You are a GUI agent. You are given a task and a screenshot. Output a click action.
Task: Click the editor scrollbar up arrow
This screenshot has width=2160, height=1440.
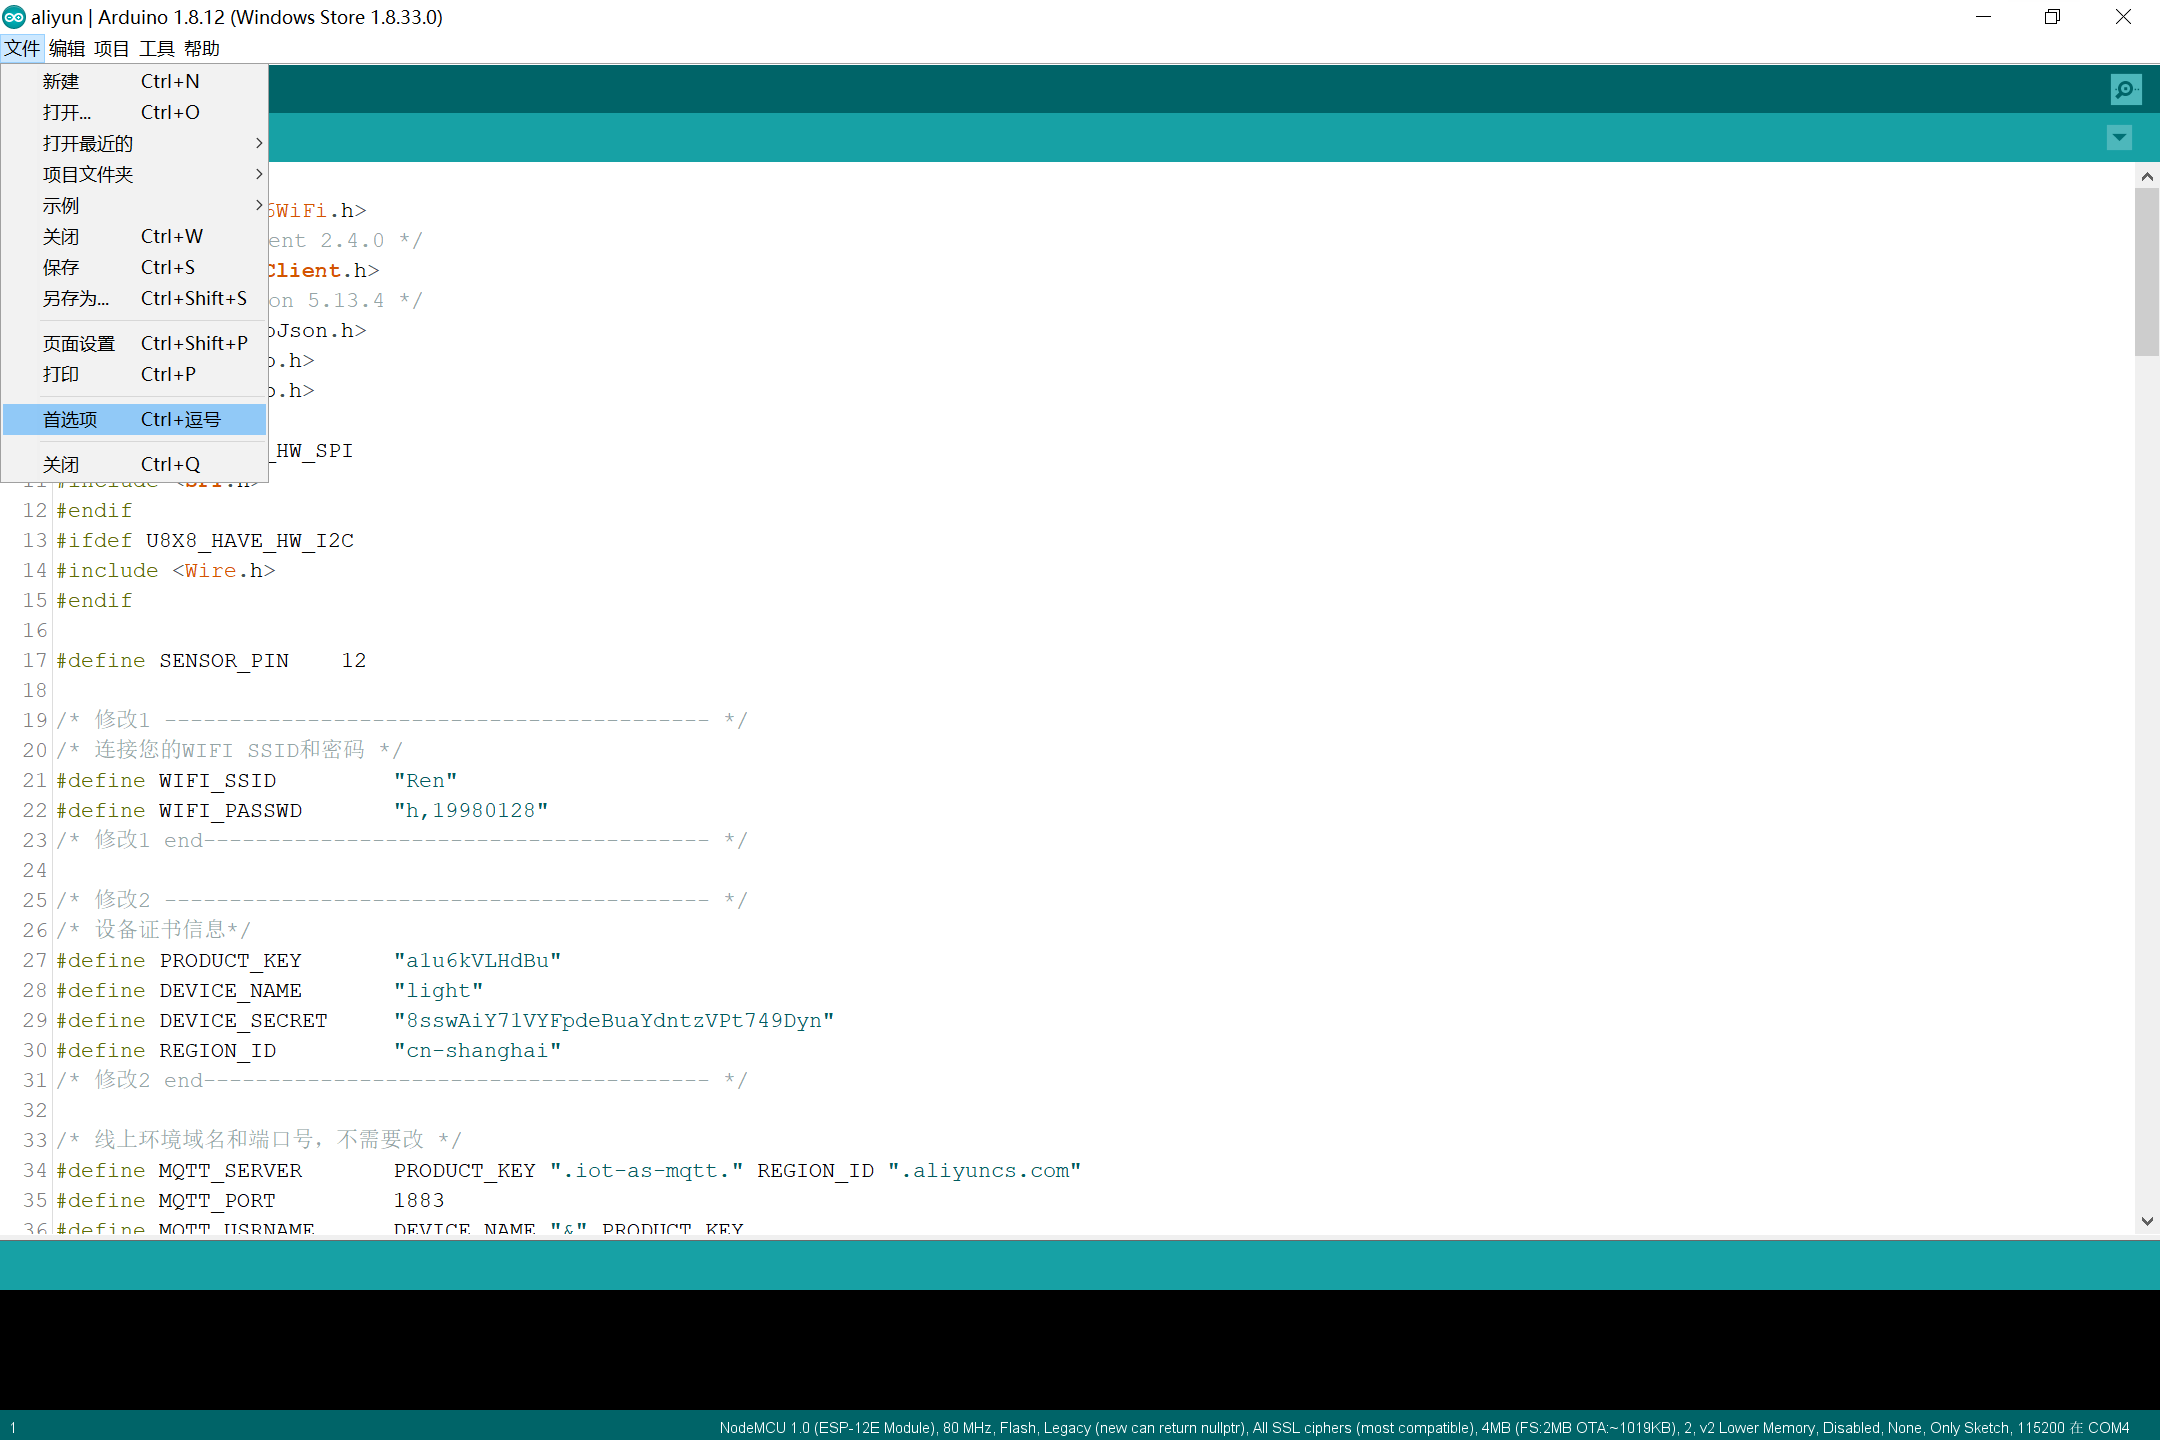[2147, 177]
